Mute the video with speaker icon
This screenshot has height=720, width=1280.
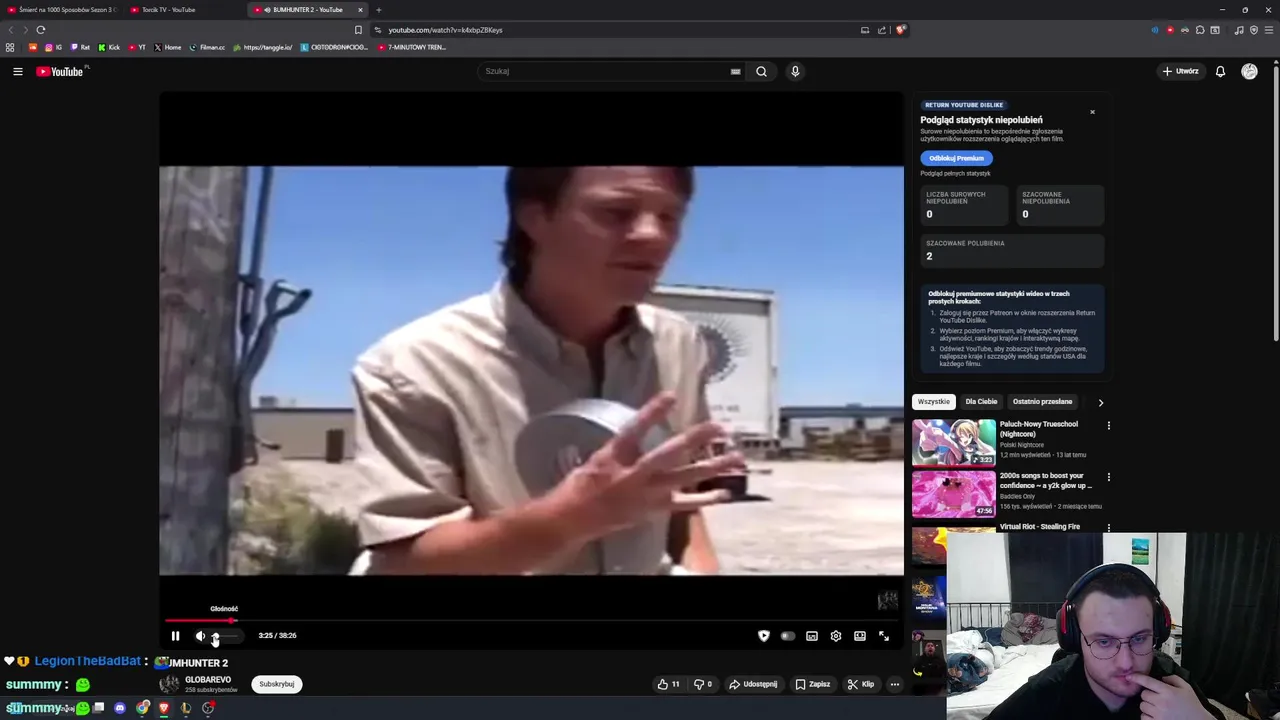(x=200, y=636)
